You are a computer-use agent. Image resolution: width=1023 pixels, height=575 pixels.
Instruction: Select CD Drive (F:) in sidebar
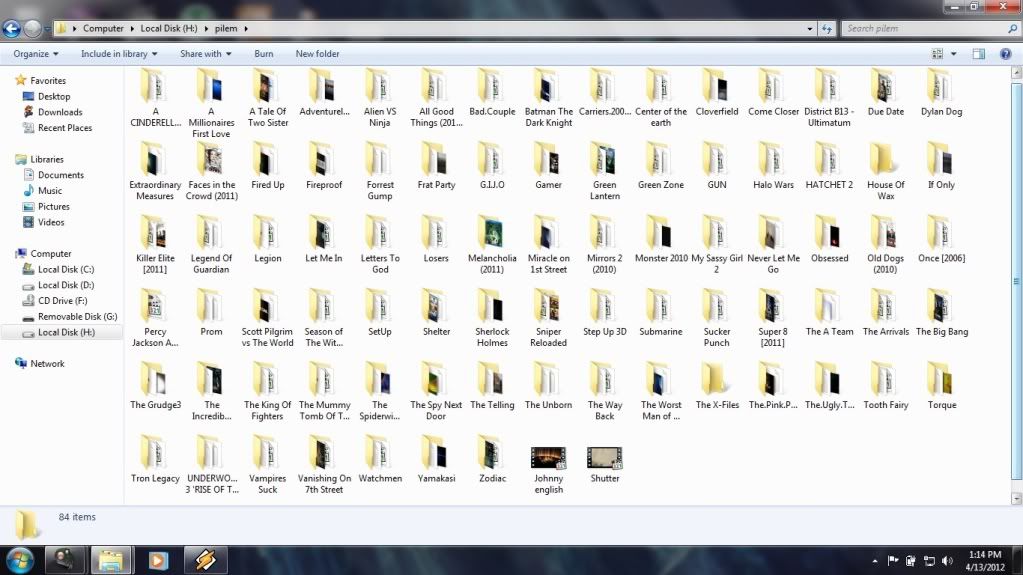(62, 301)
